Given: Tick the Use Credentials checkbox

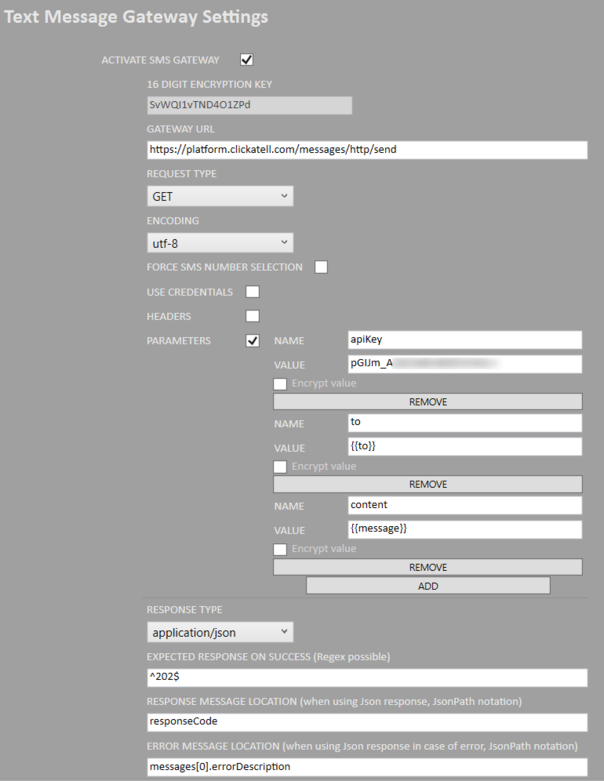Looking at the screenshot, I should coord(253,292).
